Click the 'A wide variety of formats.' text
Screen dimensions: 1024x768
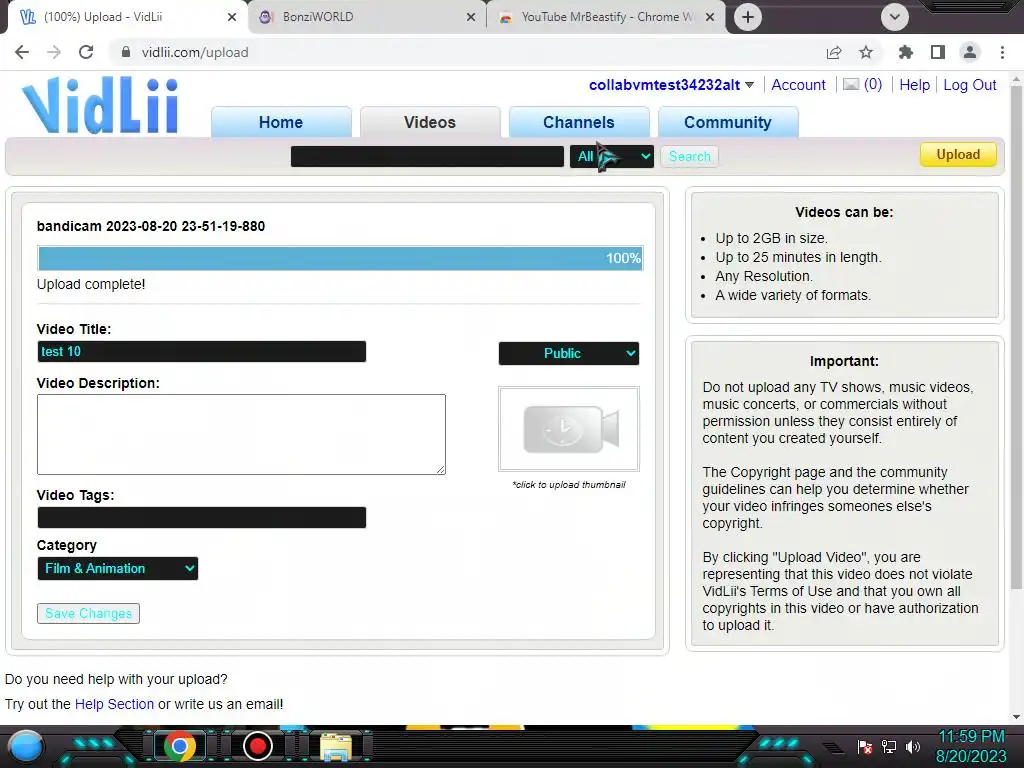point(793,295)
